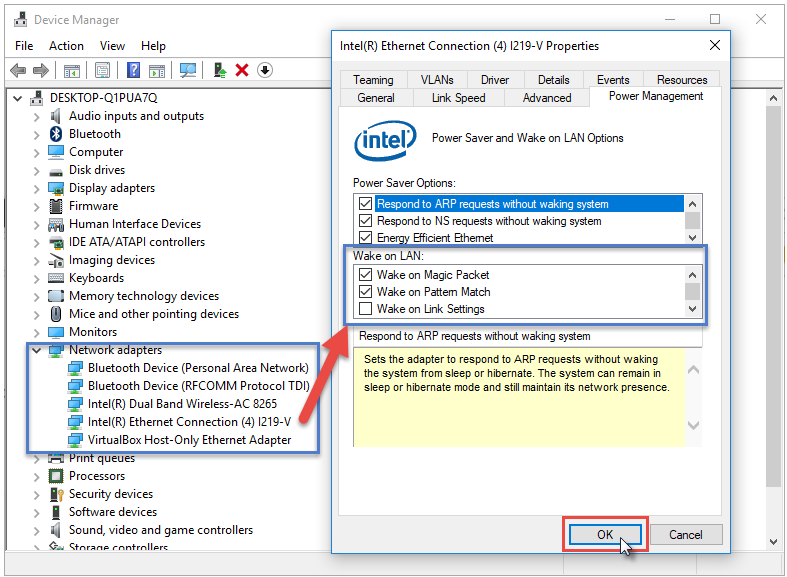Click the Back arrow toolbar icon
787x577 pixels.
(x=18, y=70)
